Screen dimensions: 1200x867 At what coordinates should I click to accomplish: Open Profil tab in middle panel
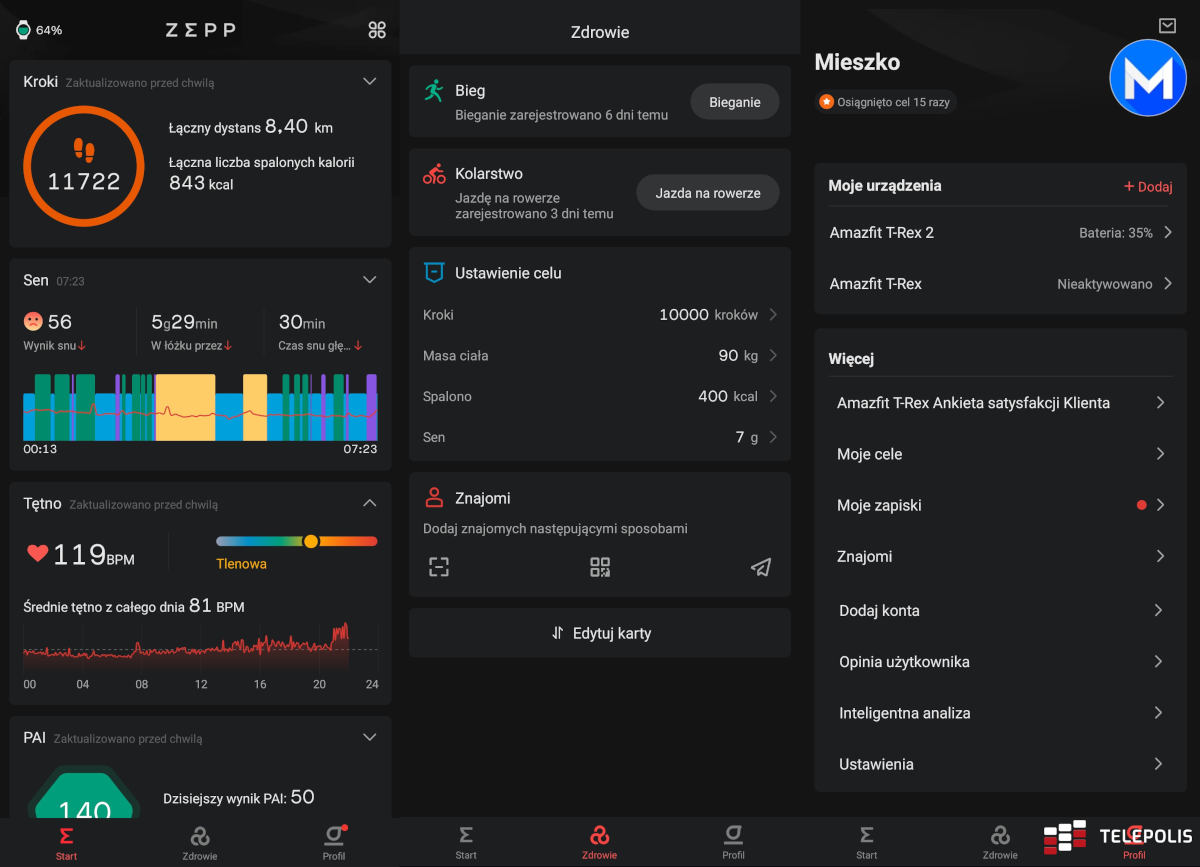point(733,842)
